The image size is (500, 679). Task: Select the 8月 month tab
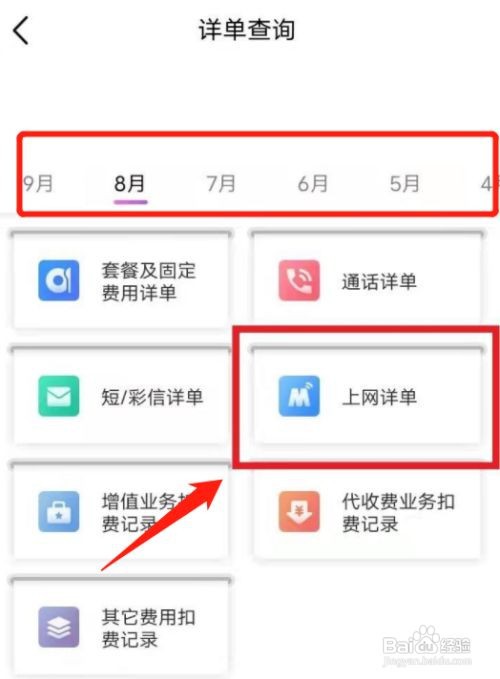129,184
